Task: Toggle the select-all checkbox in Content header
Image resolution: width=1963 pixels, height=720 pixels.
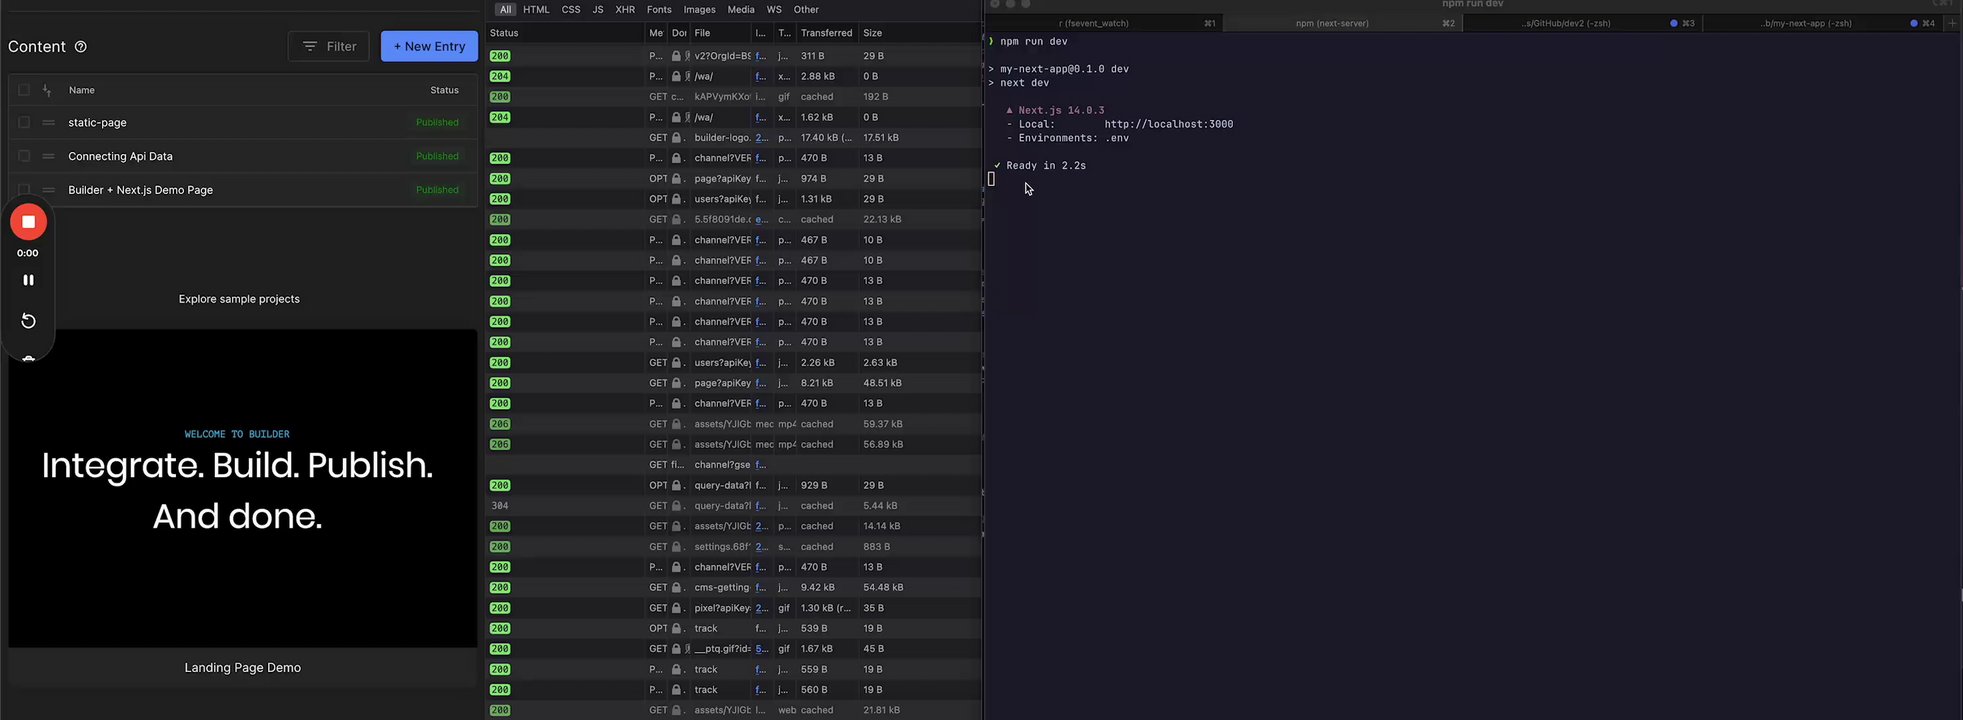Action: [x=24, y=90]
